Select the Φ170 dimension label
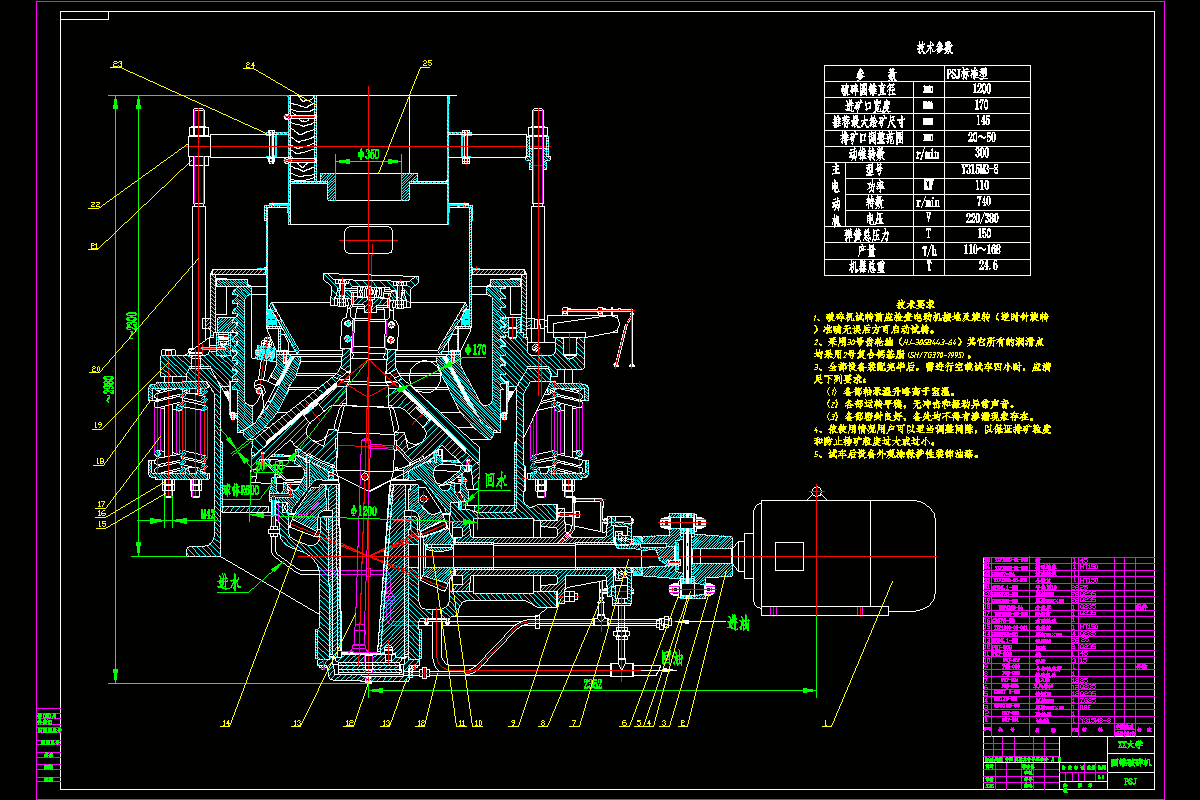 tap(475, 349)
